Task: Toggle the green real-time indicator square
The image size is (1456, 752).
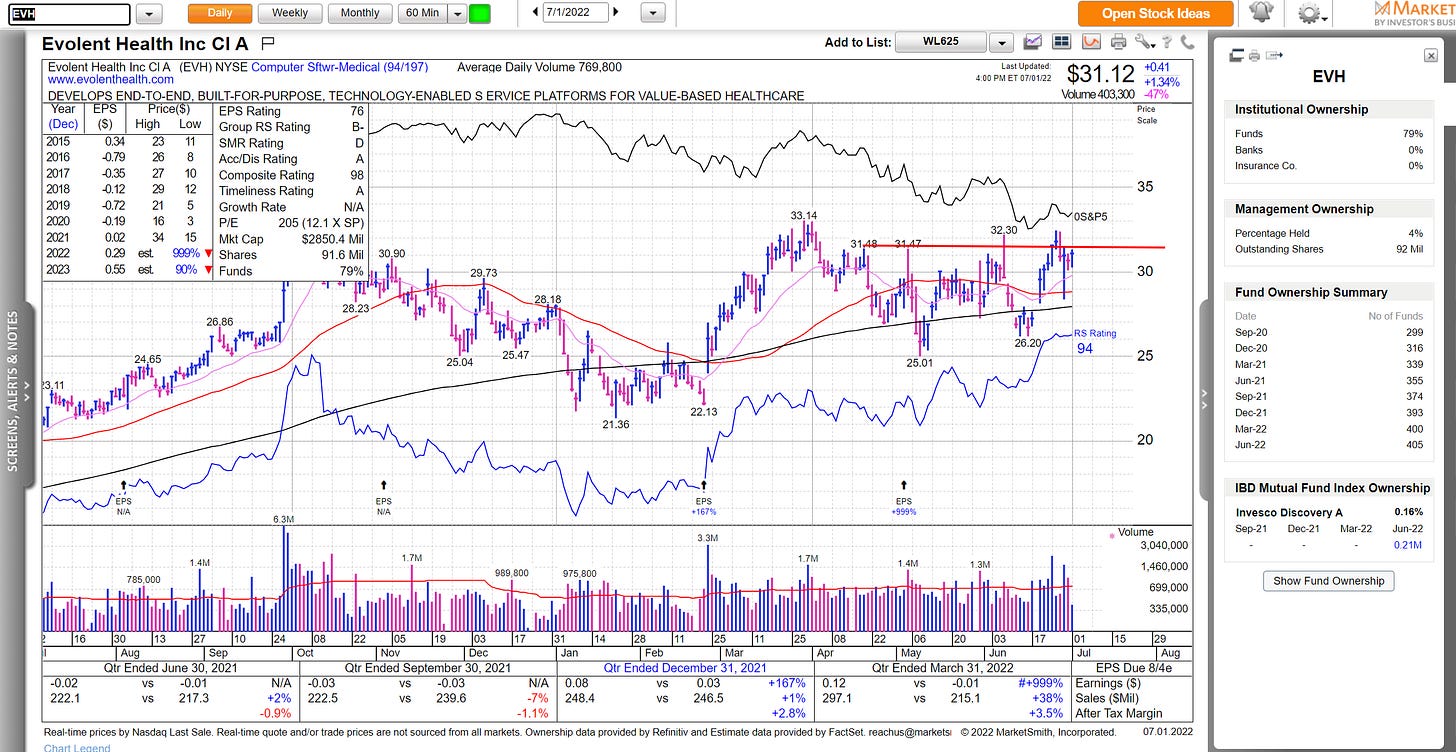Action: (x=480, y=13)
